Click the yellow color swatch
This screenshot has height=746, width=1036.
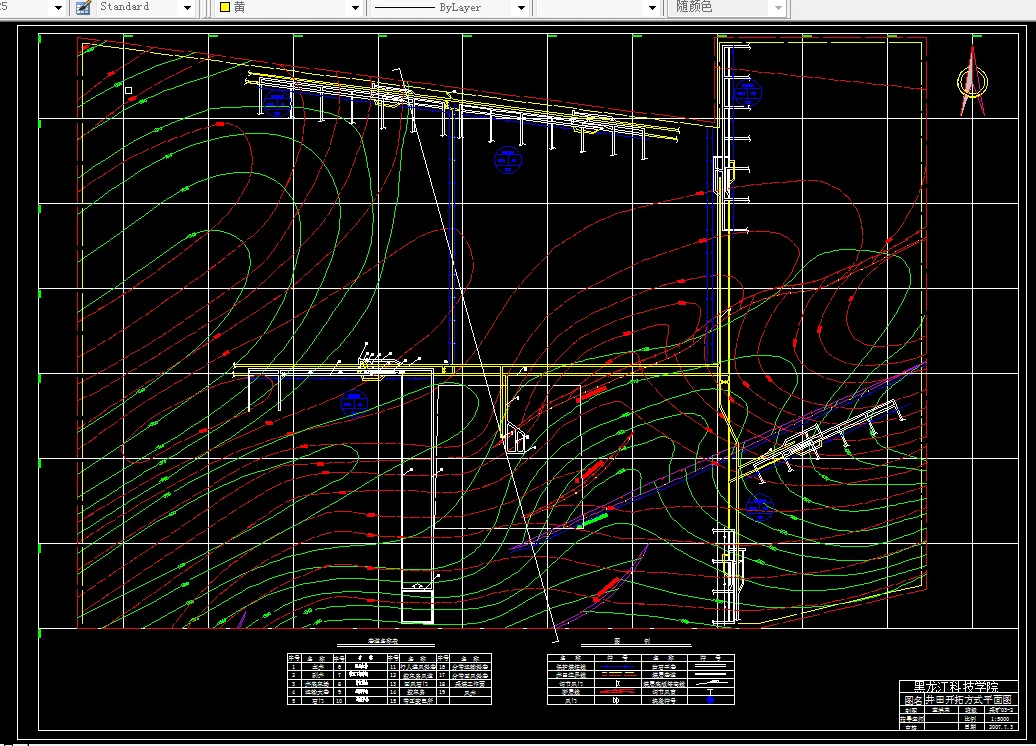click(x=225, y=7)
